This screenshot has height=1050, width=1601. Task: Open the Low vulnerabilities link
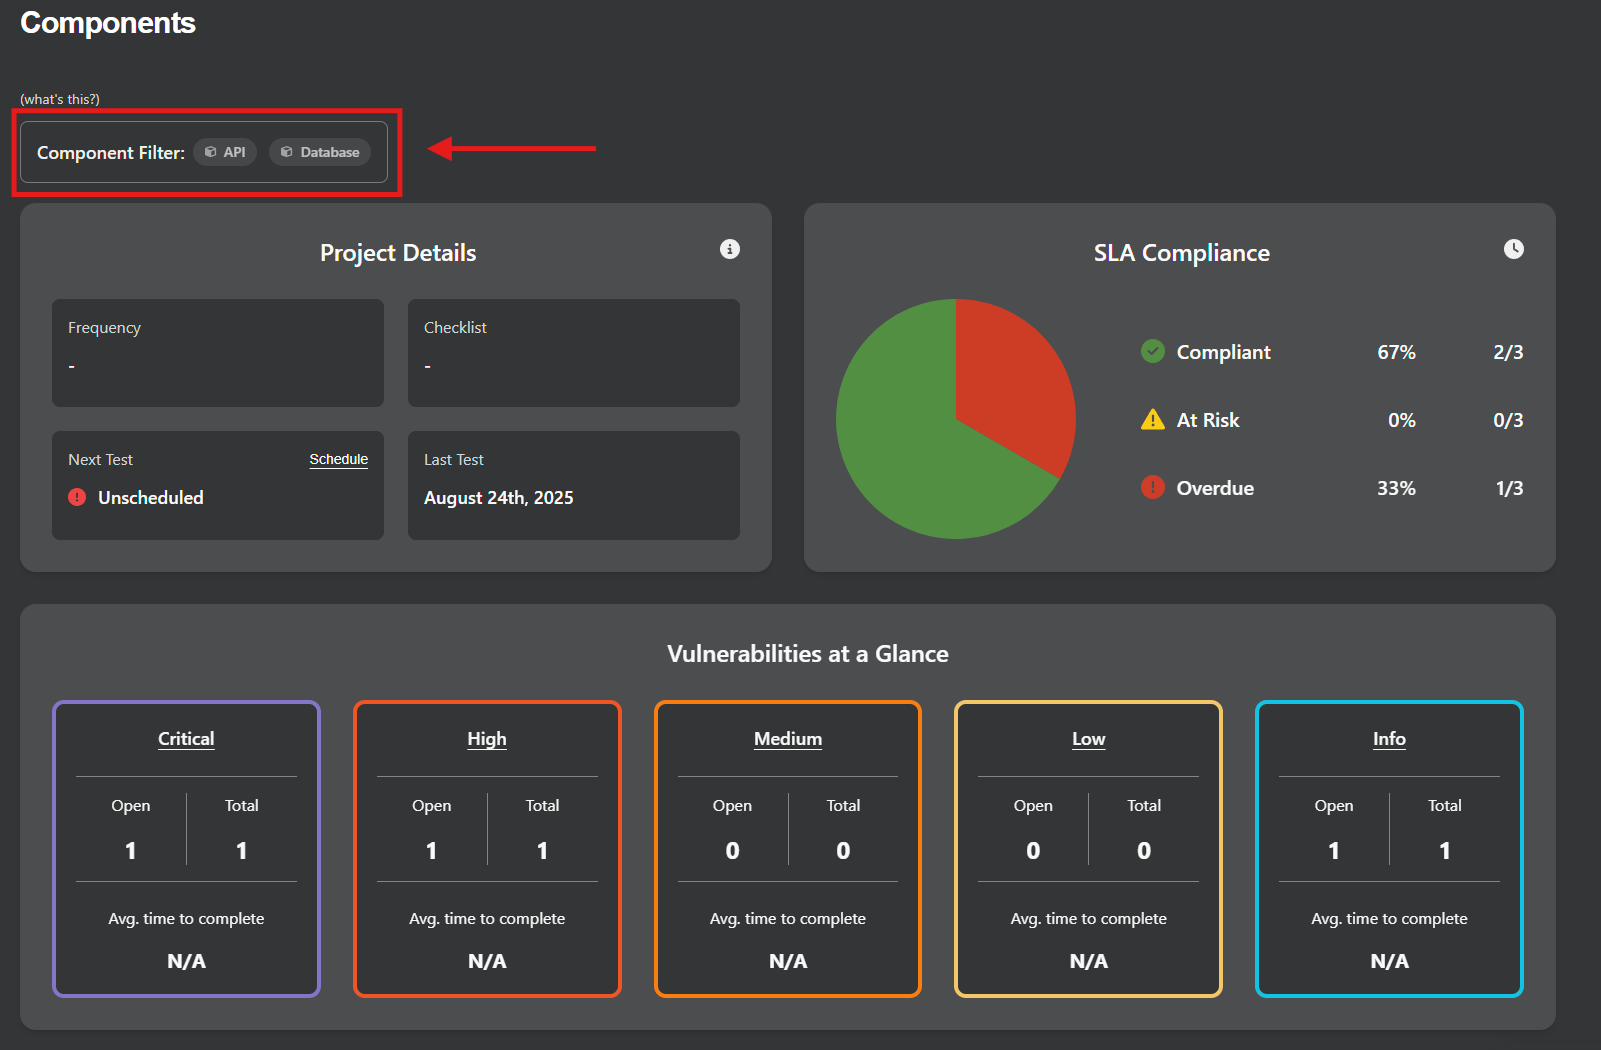click(1088, 739)
